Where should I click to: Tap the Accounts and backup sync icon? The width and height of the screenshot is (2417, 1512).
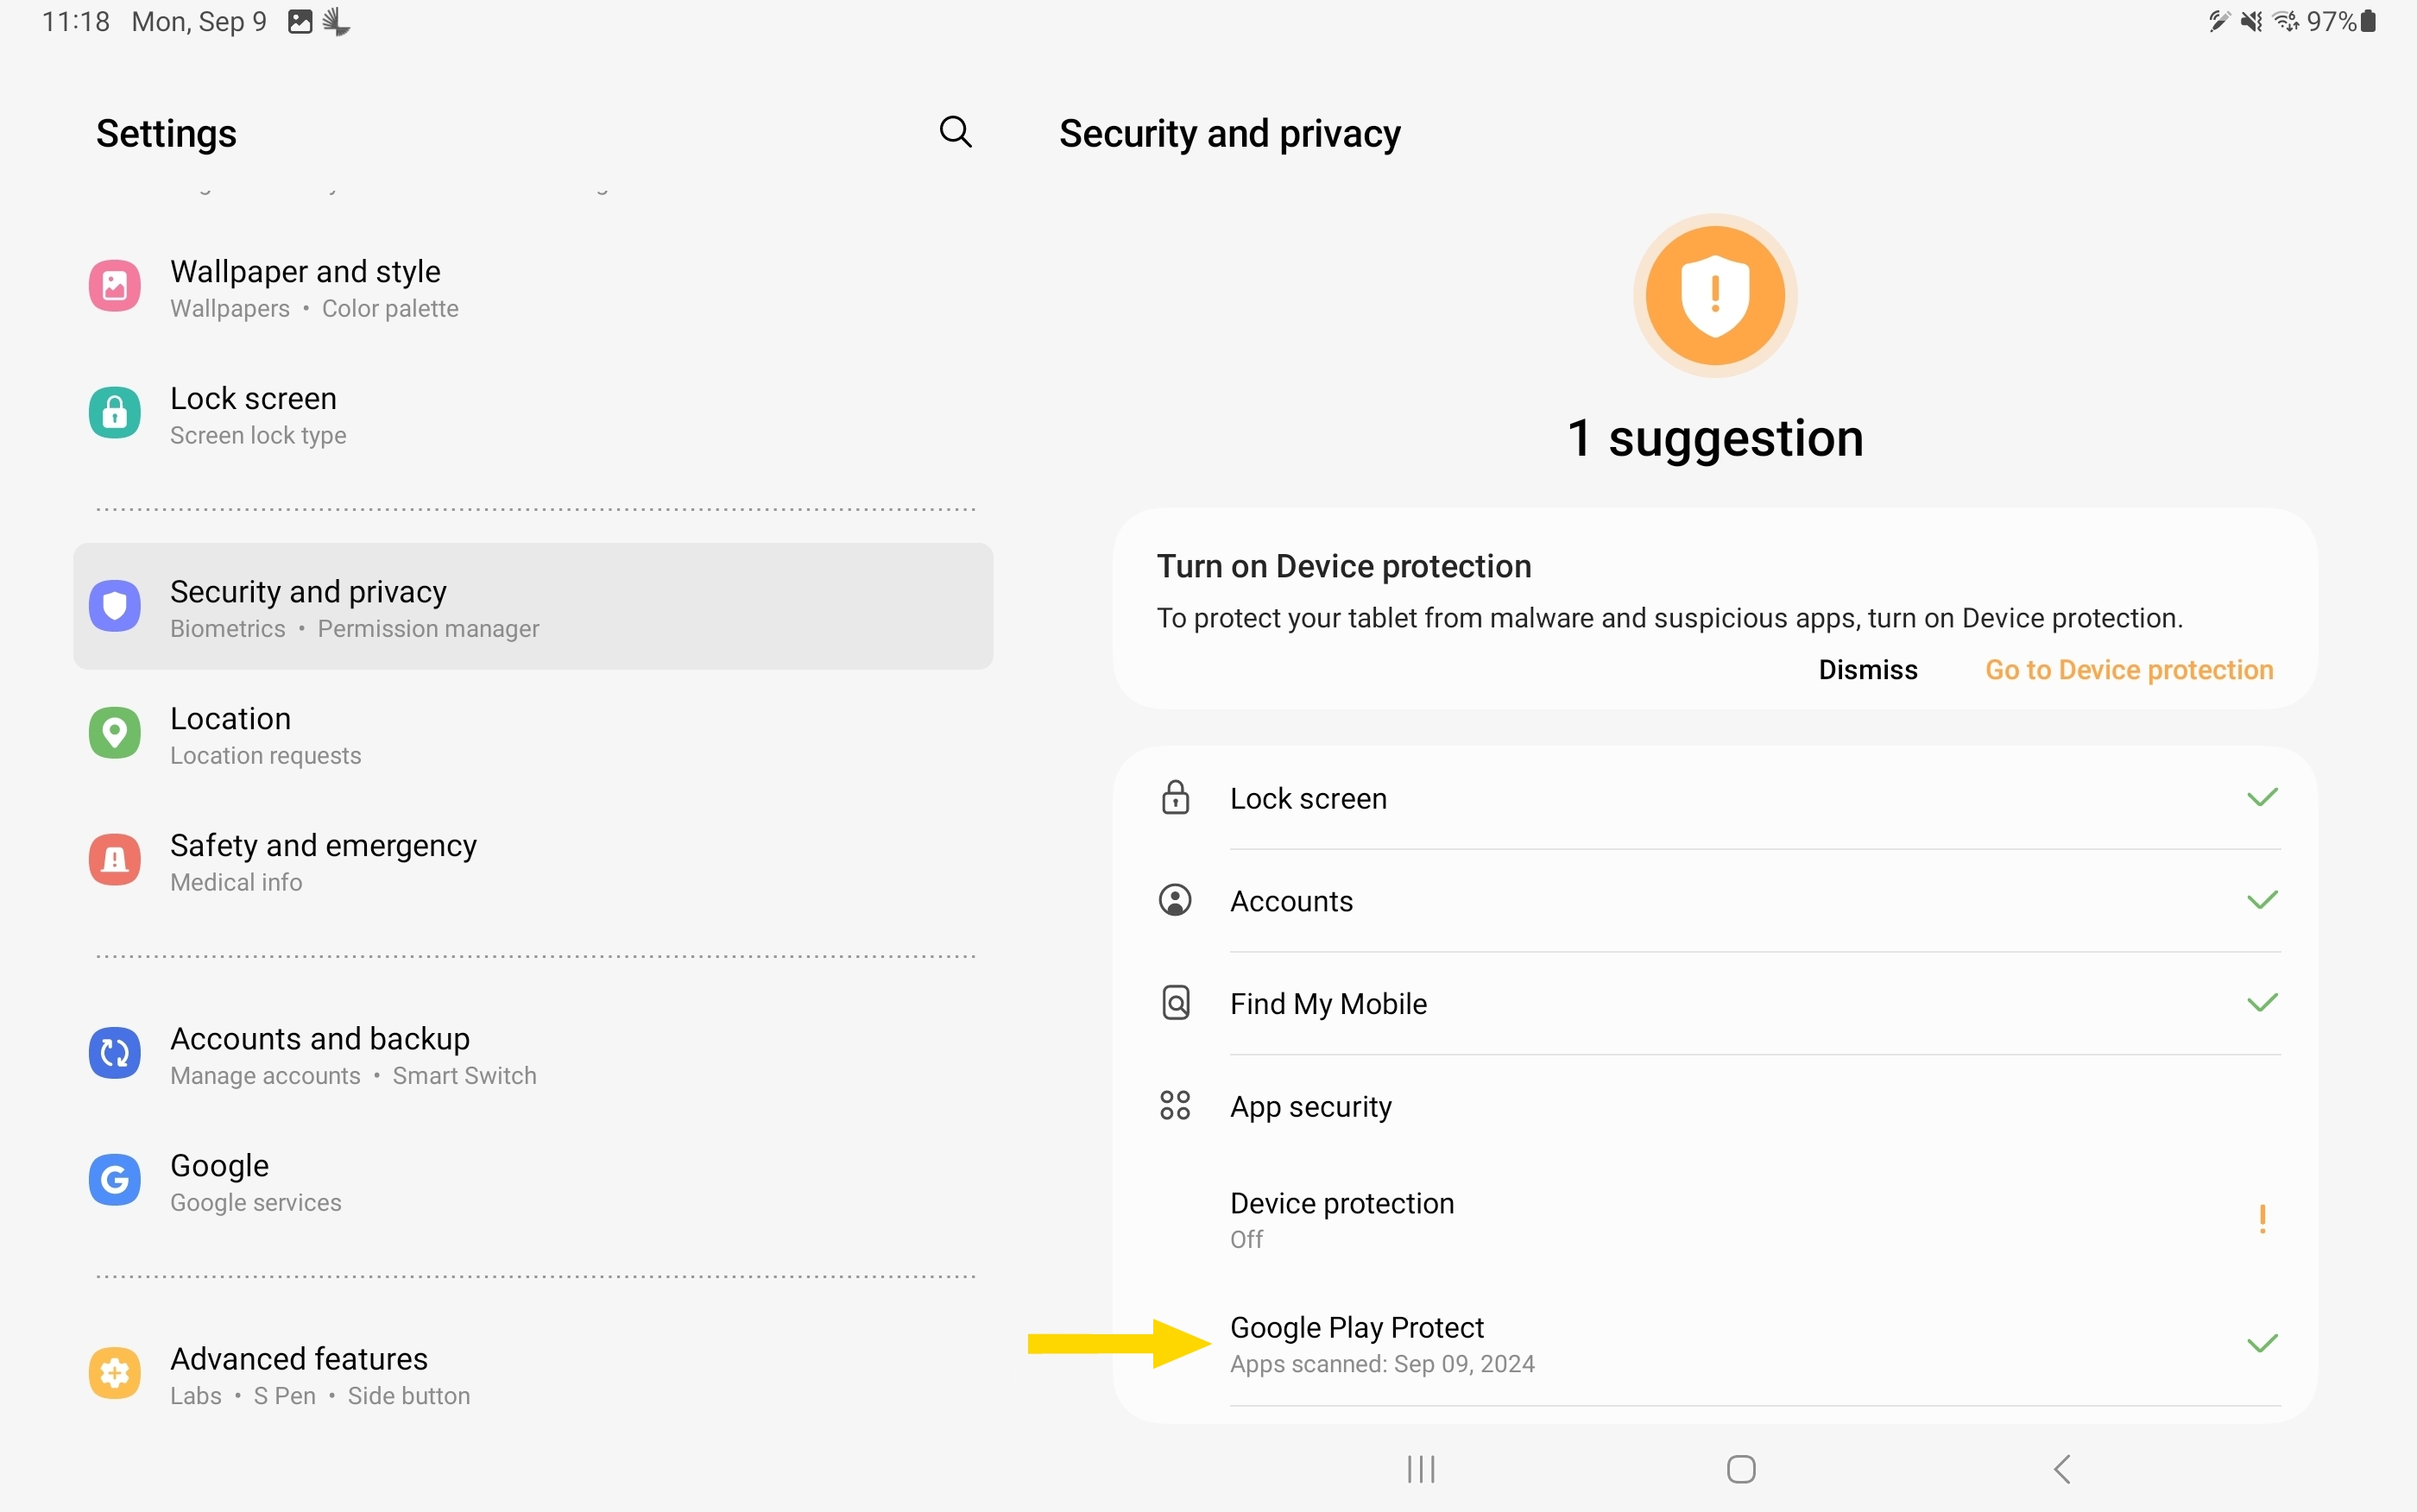coord(115,1053)
